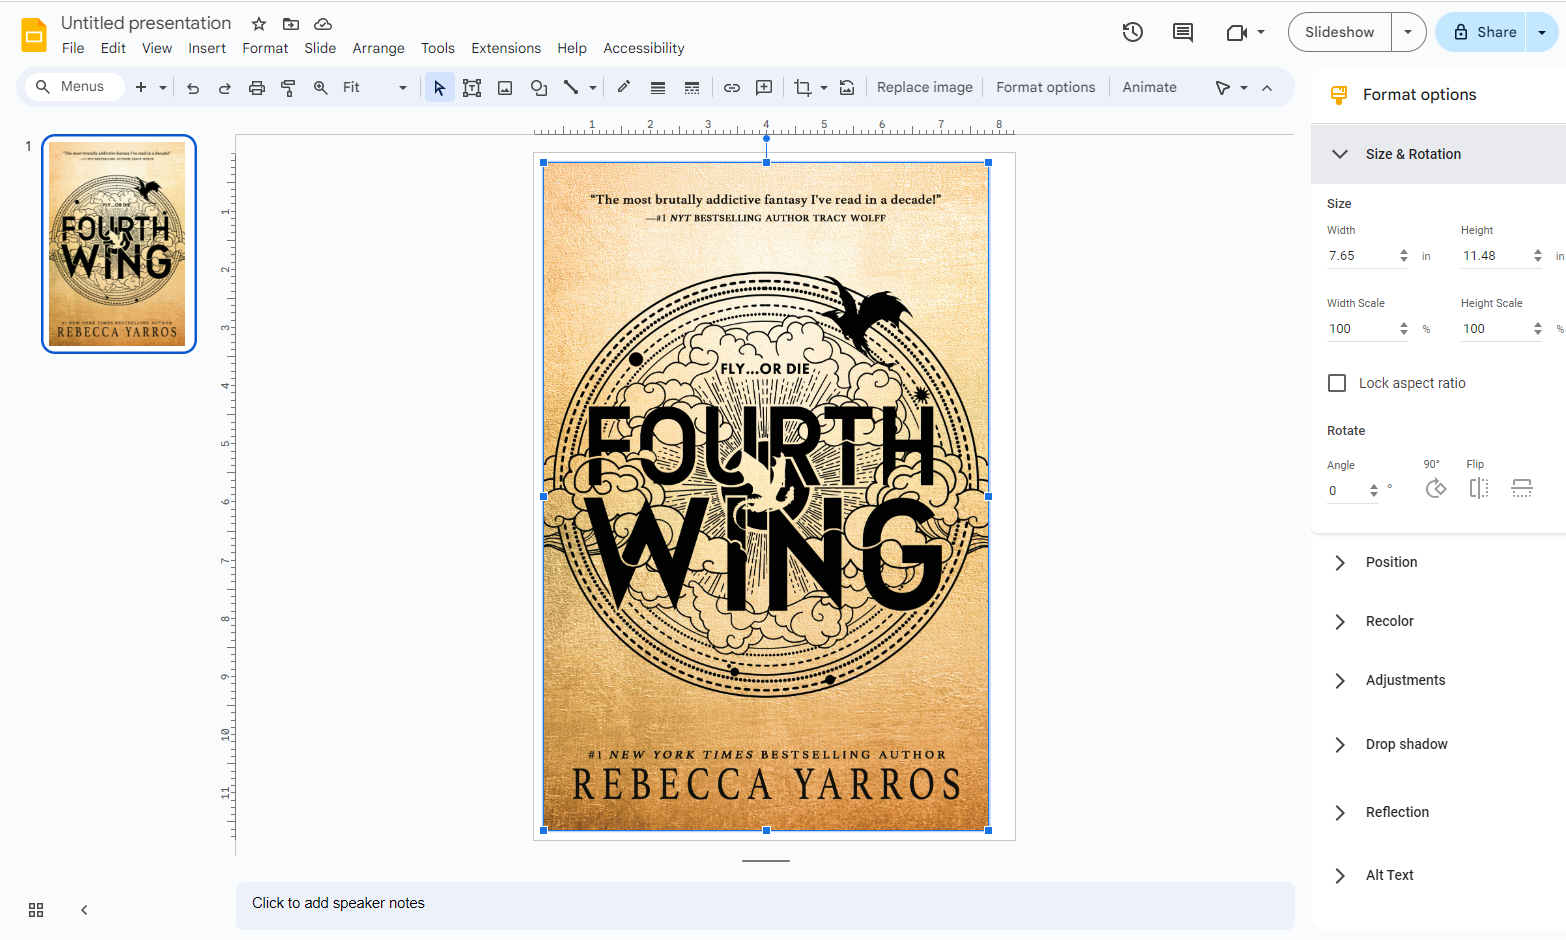The height and width of the screenshot is (940, 1566).
Task: Select the text box tool
Action: point(472,88)
